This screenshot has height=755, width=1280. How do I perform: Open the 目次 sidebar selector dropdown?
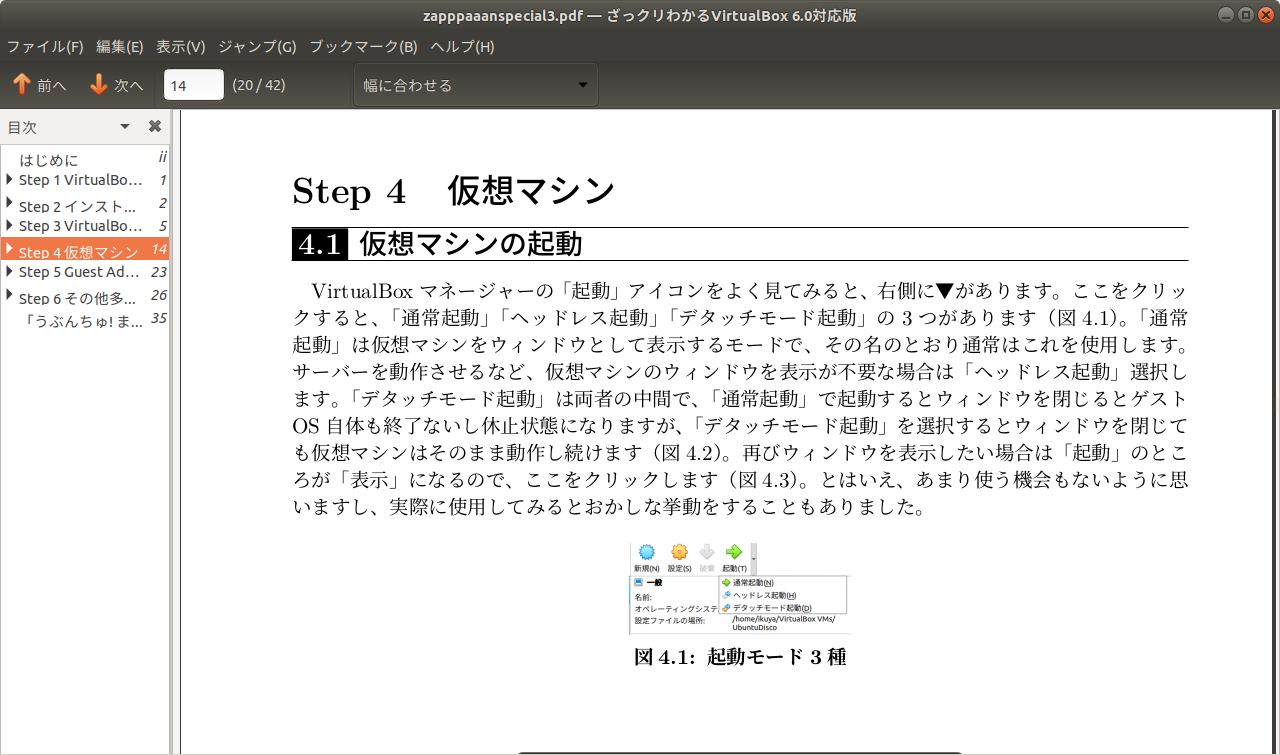point(125,127)
